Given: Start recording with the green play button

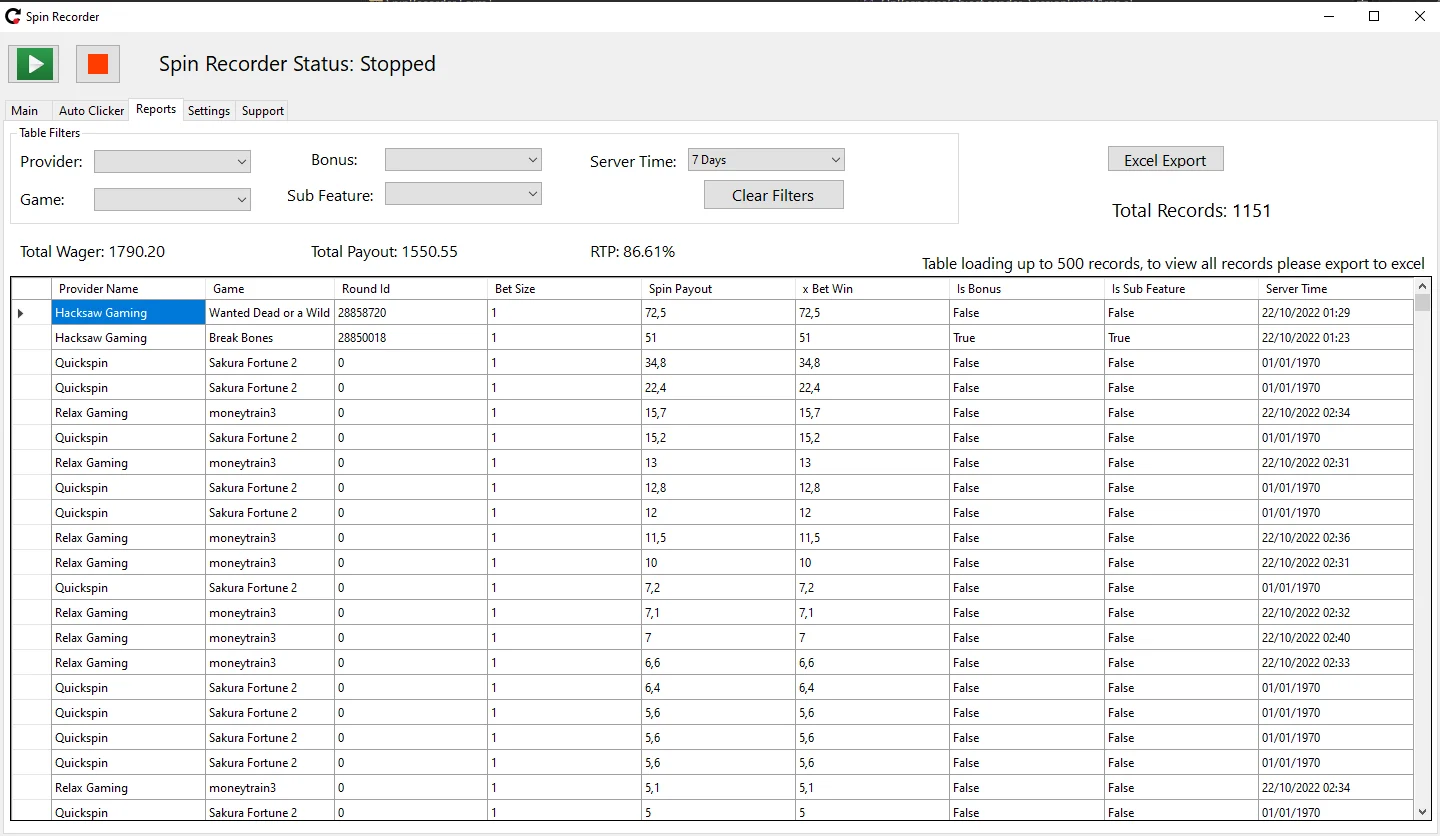Looking at the screenshot, I should click(34, 64).
